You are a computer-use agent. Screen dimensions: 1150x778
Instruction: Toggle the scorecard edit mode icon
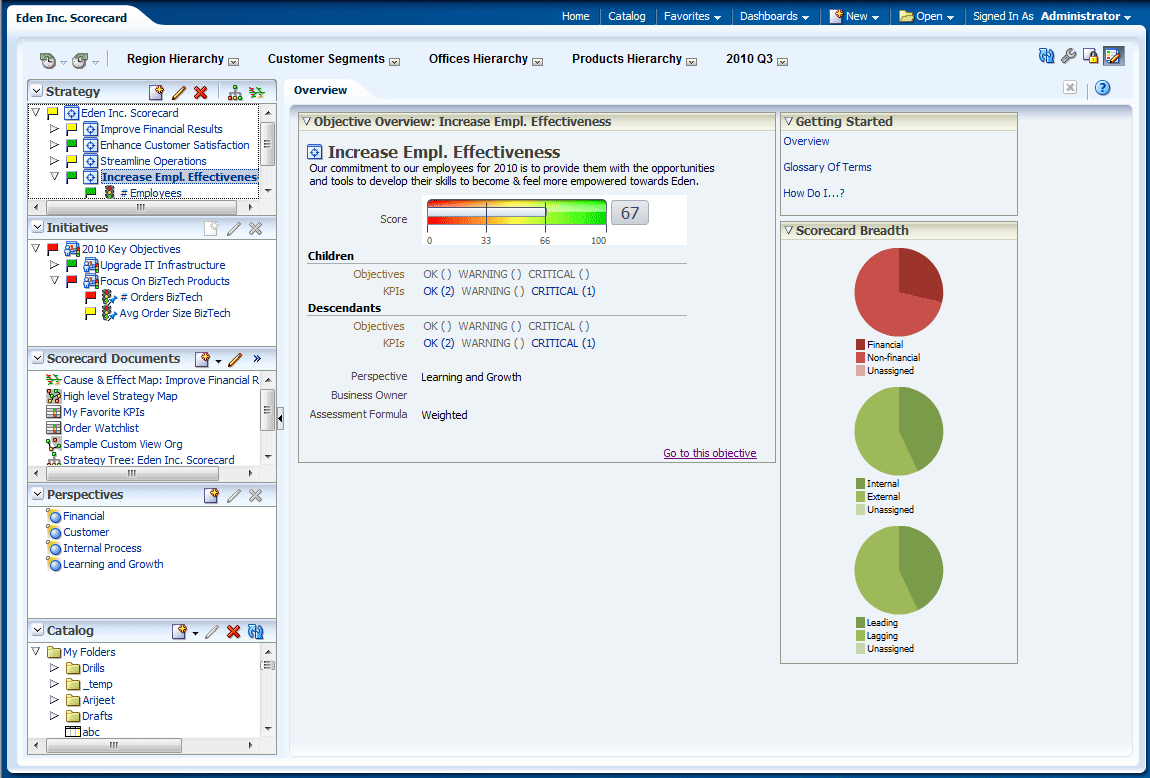[1114, 57]
